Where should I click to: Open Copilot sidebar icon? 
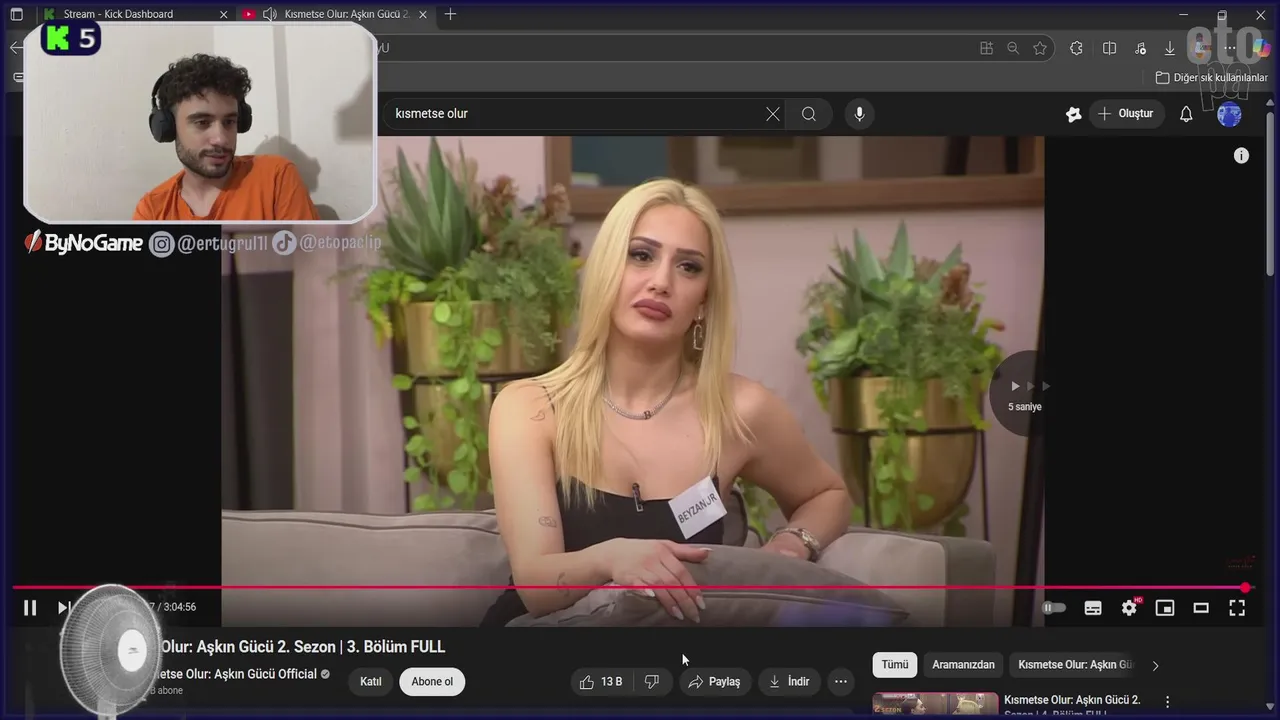tap(1263, 48)
